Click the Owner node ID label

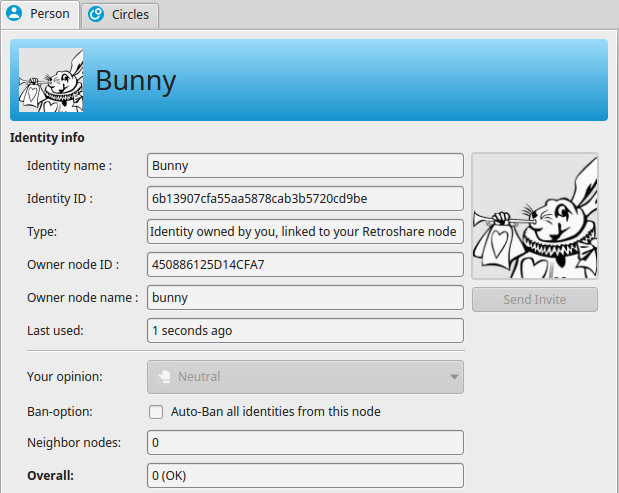click(x=73, y=264)
